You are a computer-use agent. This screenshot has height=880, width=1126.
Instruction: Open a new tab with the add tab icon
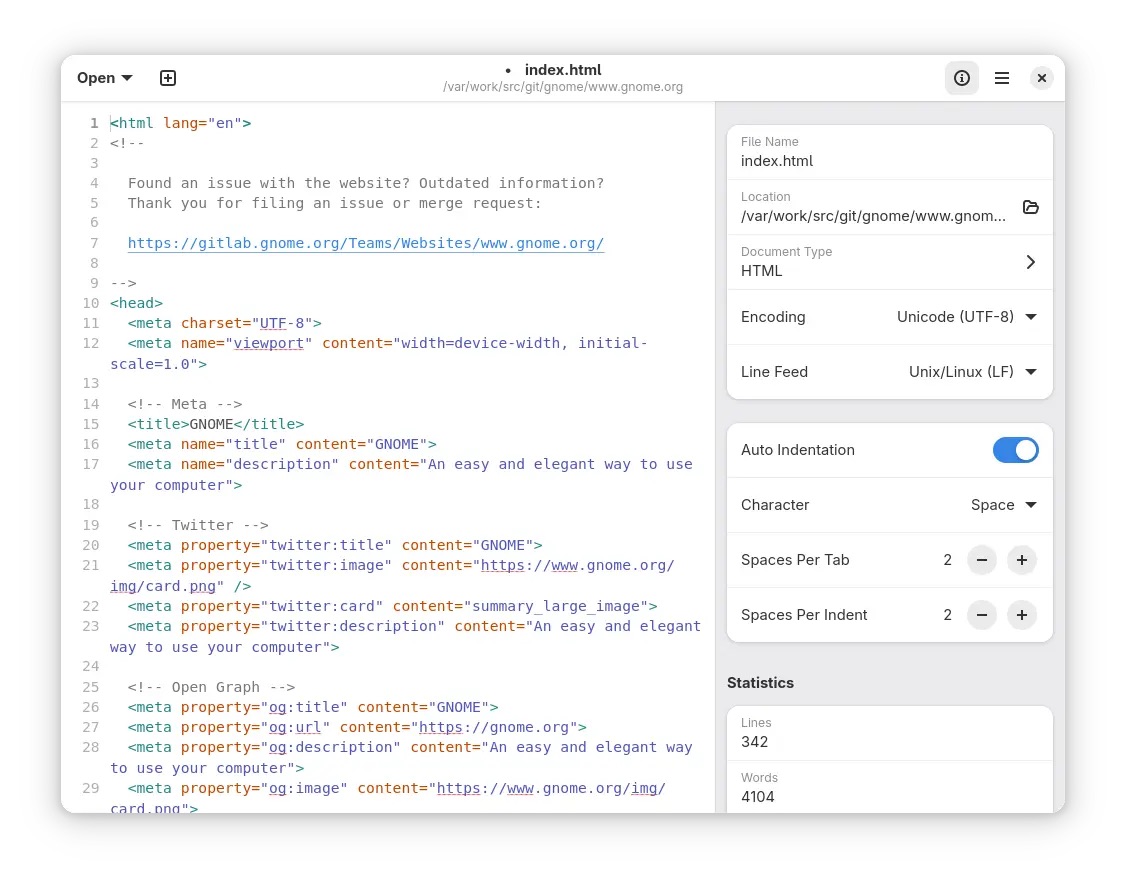(168, 78)
